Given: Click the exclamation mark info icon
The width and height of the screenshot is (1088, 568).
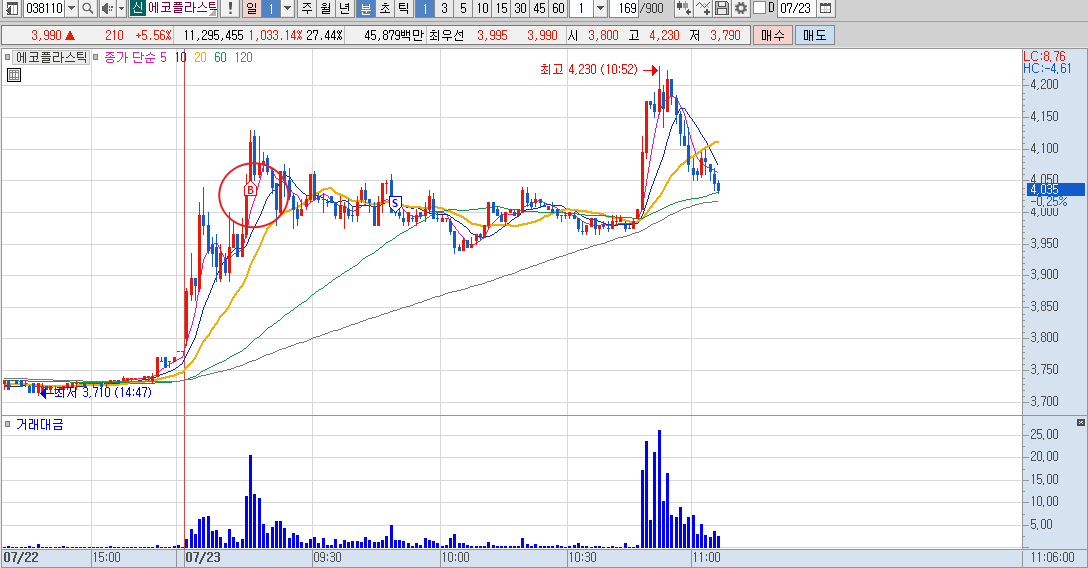Looking at the screenshot, I should pos(230,8).
